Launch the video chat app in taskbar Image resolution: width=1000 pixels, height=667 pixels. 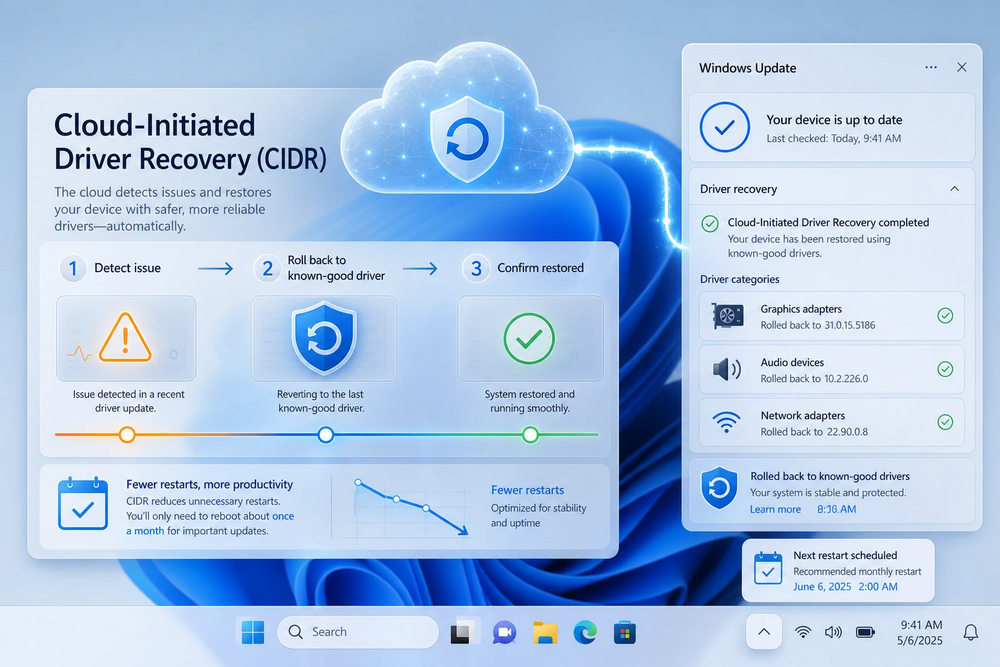tap(504, 632)
